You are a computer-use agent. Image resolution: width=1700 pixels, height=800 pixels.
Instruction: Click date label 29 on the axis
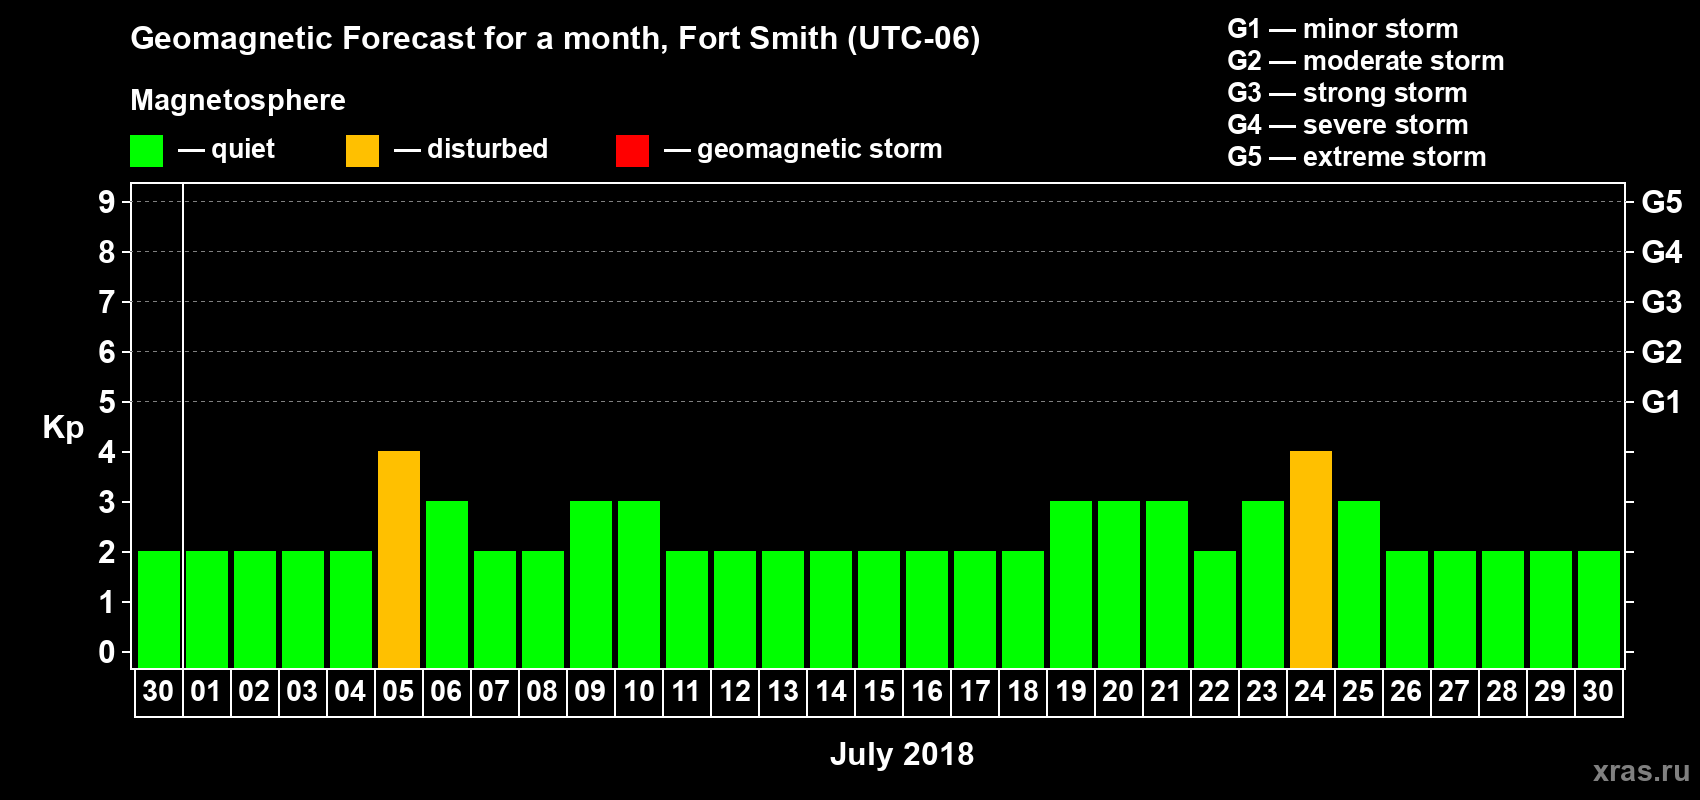(1550, 691)
